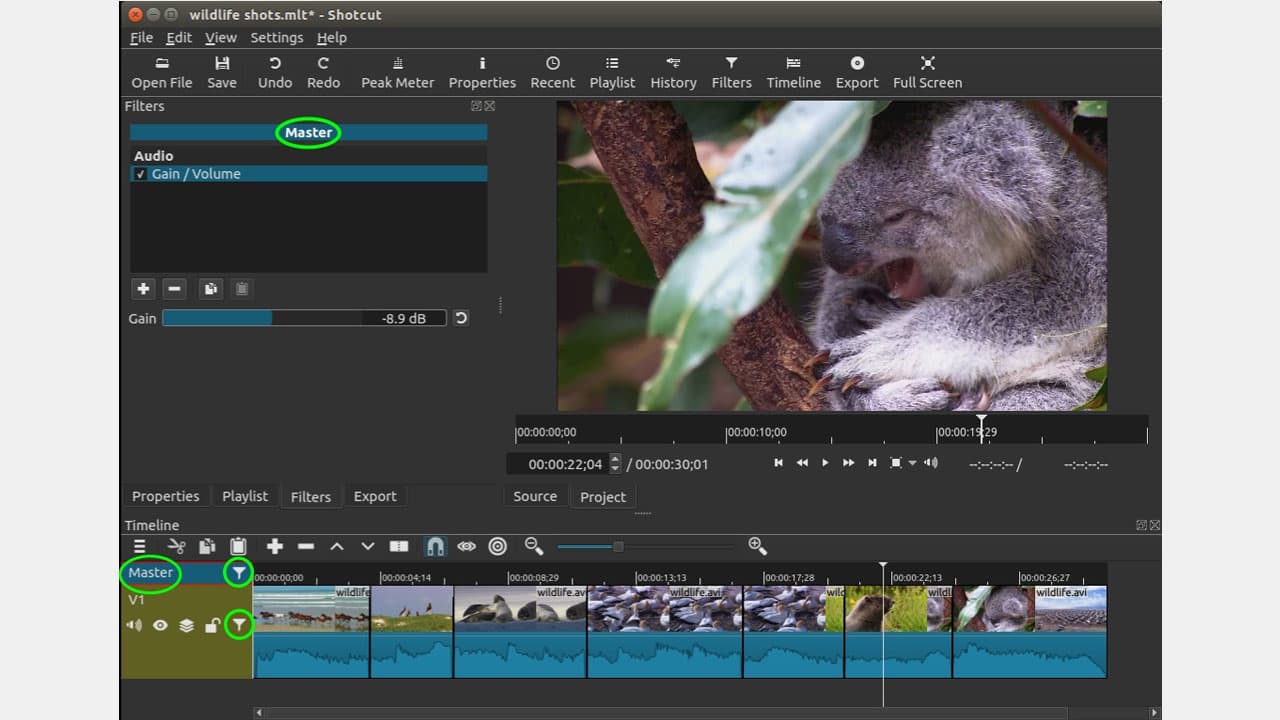Click the scissors cut icon in timeline toolbar

(177, 546)
